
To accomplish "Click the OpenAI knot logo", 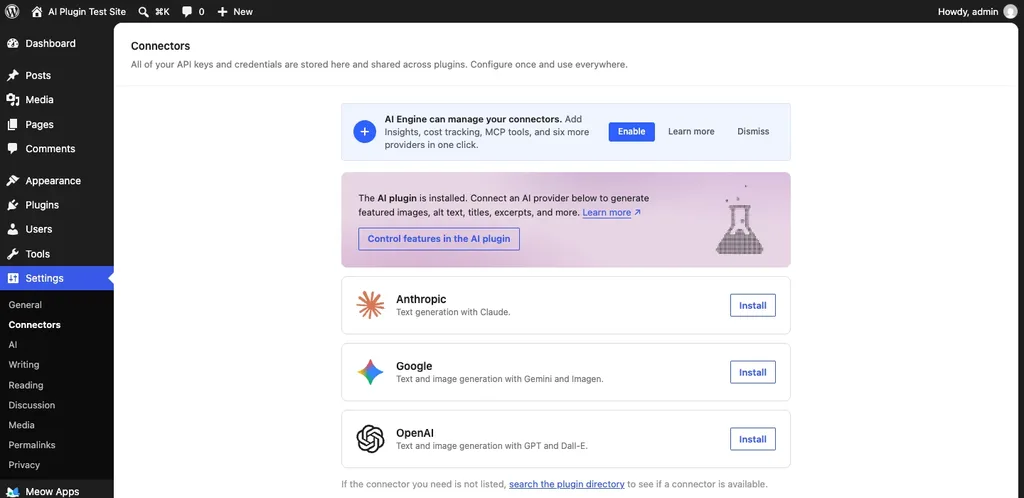I will (370, 439).
